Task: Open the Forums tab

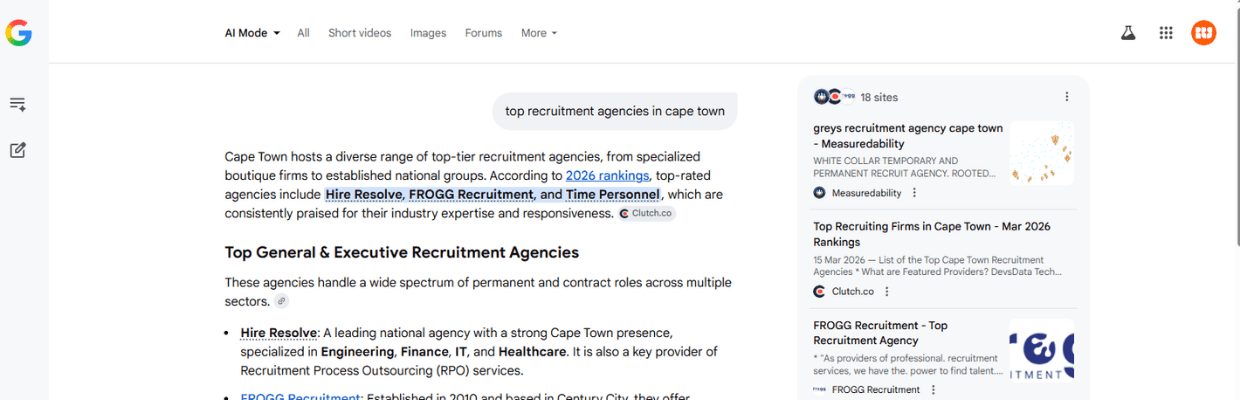Action: [x=483, y=33]
